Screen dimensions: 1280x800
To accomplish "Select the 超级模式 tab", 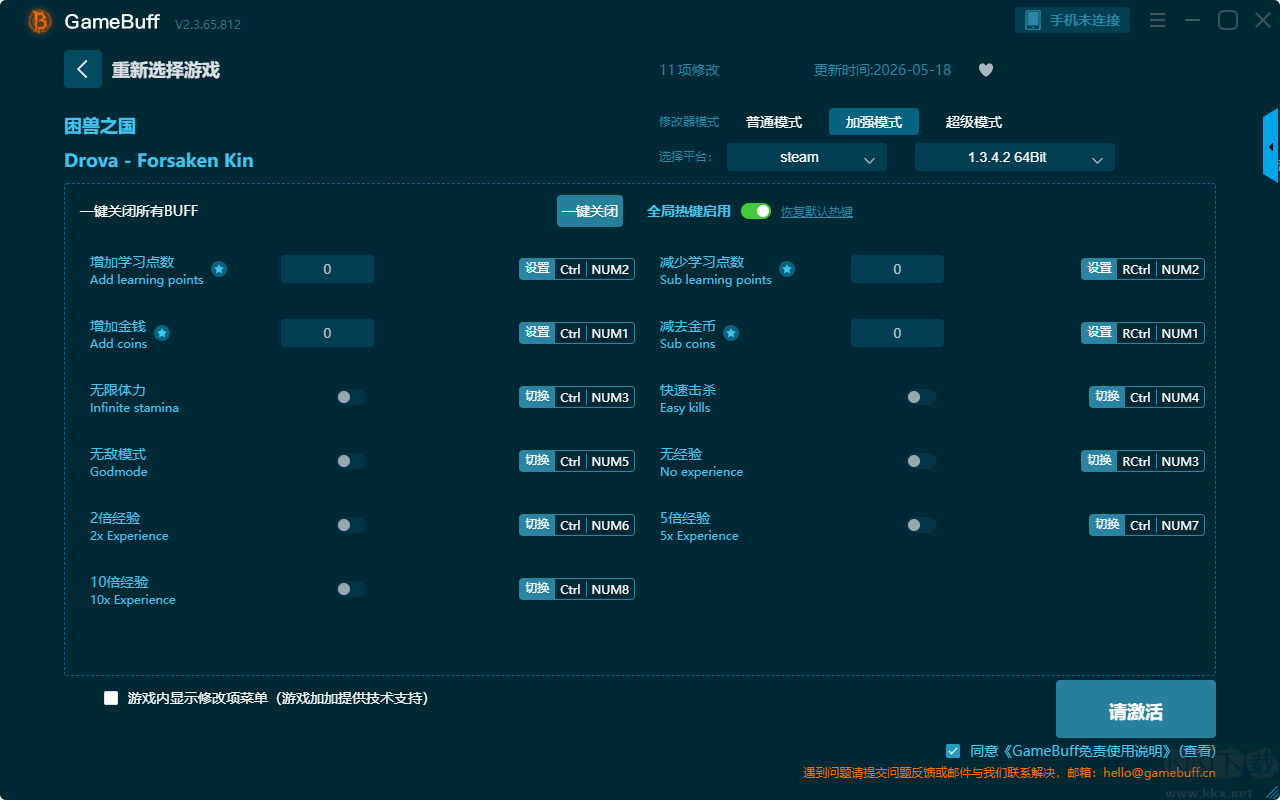I will click(x=974, y=122).
